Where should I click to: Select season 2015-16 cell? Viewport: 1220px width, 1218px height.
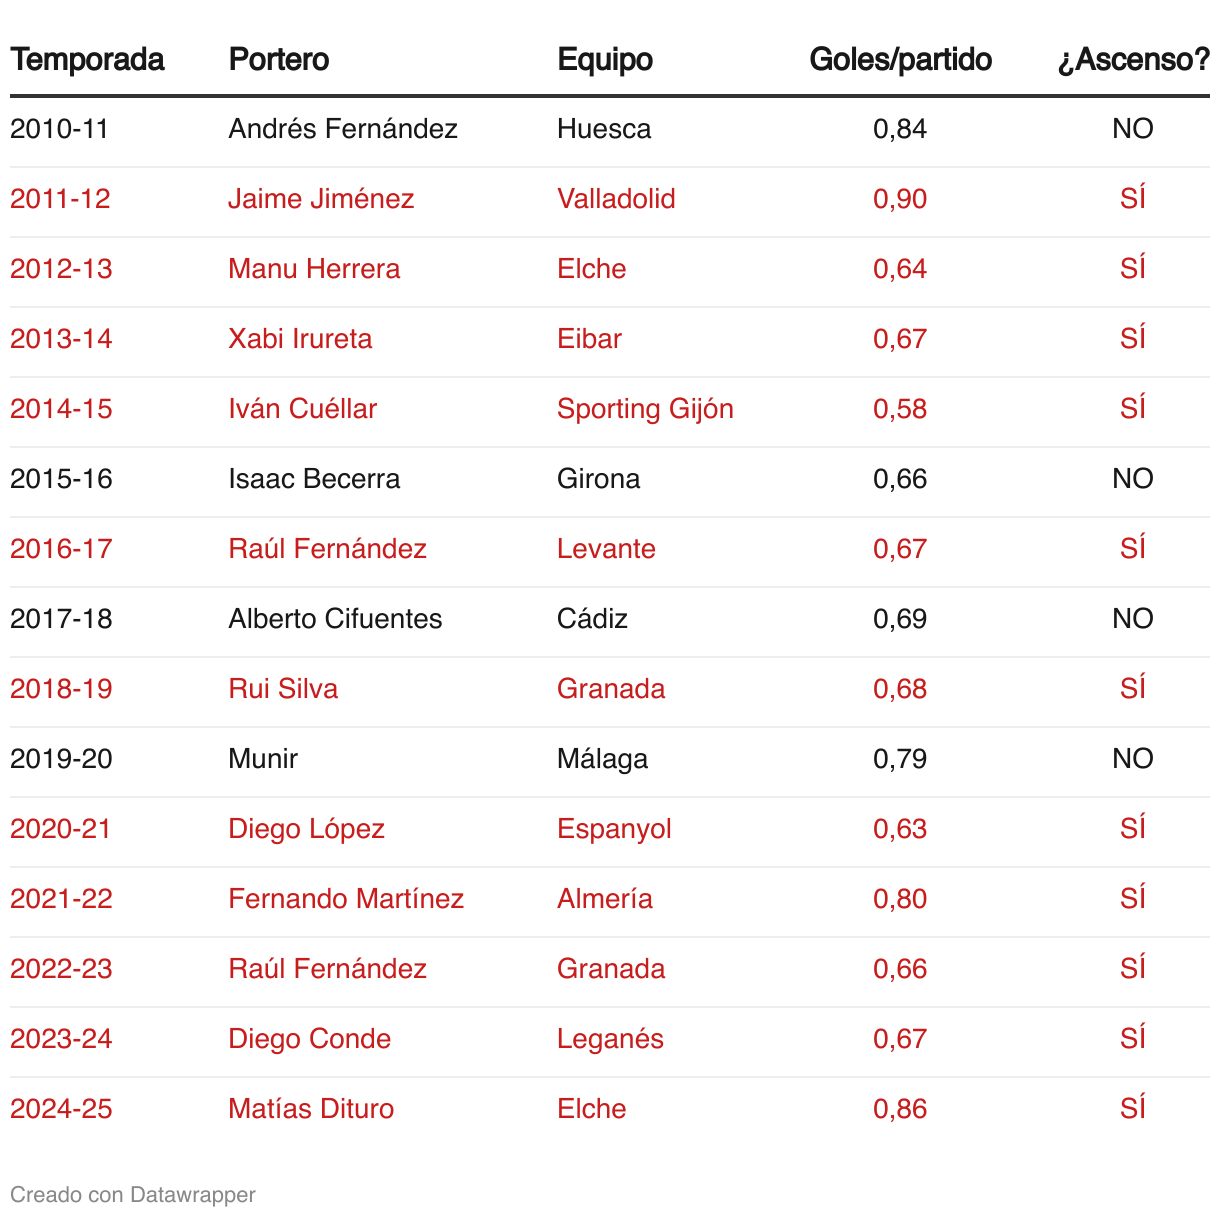coord(61,479)
